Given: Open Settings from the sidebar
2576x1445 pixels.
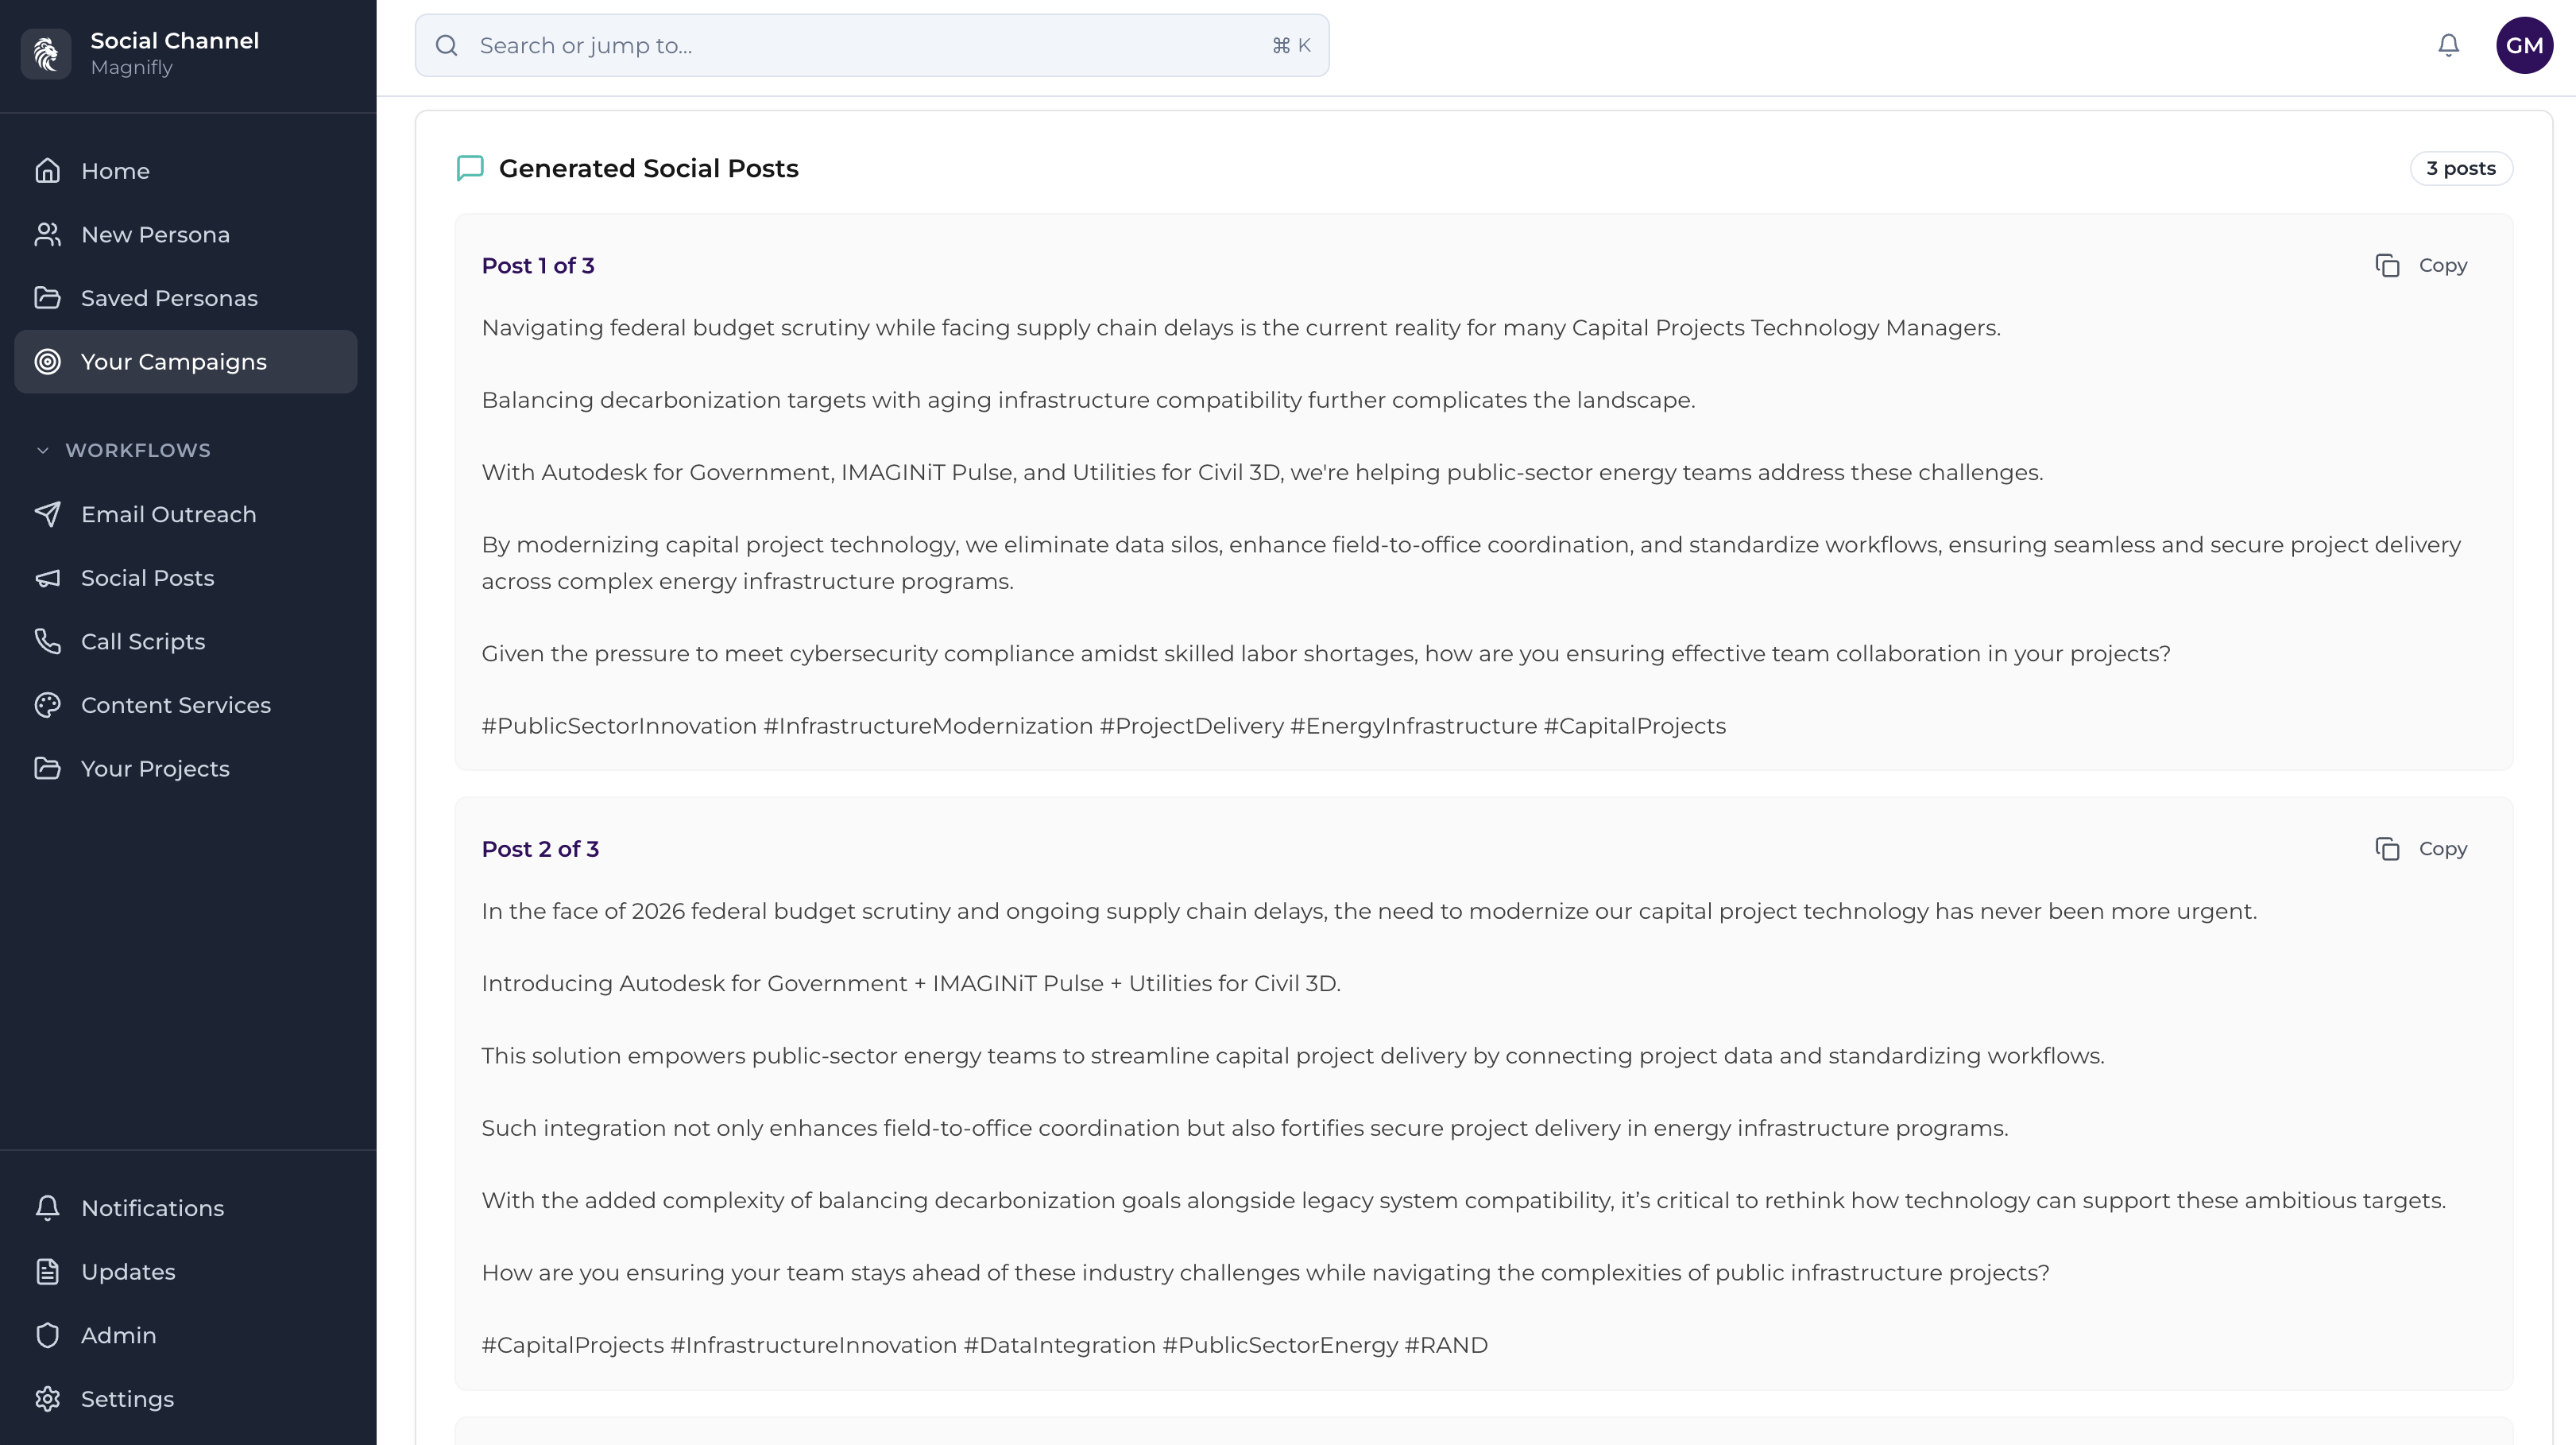Looking at the screenshot, I should pos(127,1398).
